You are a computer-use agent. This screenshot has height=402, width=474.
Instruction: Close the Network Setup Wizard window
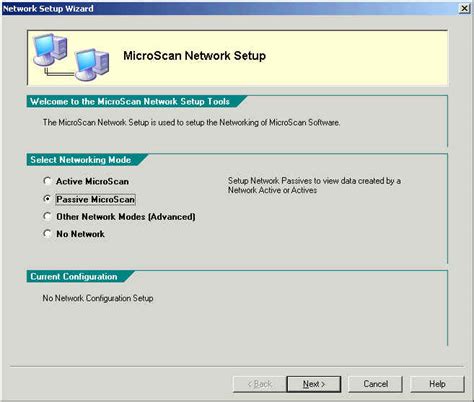point(464,8)
